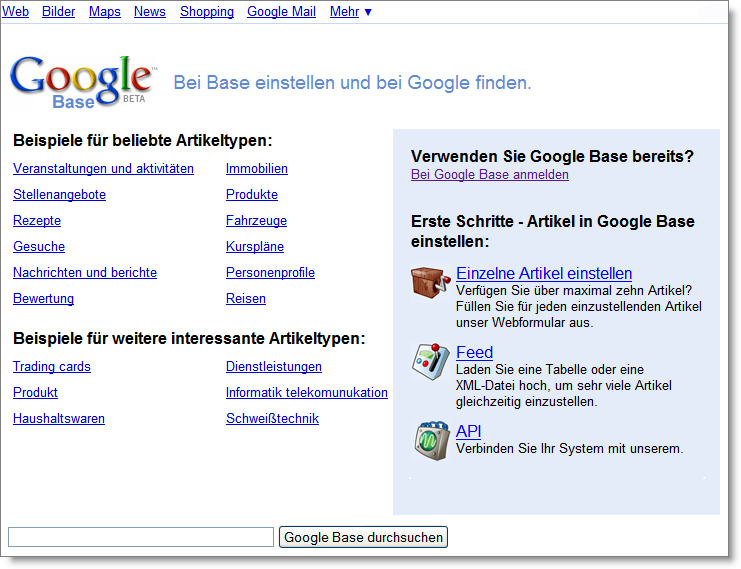The width and height of the screenshot is (741, 569).
Task: Open the Immobilien category
Action: click(257, 169)
